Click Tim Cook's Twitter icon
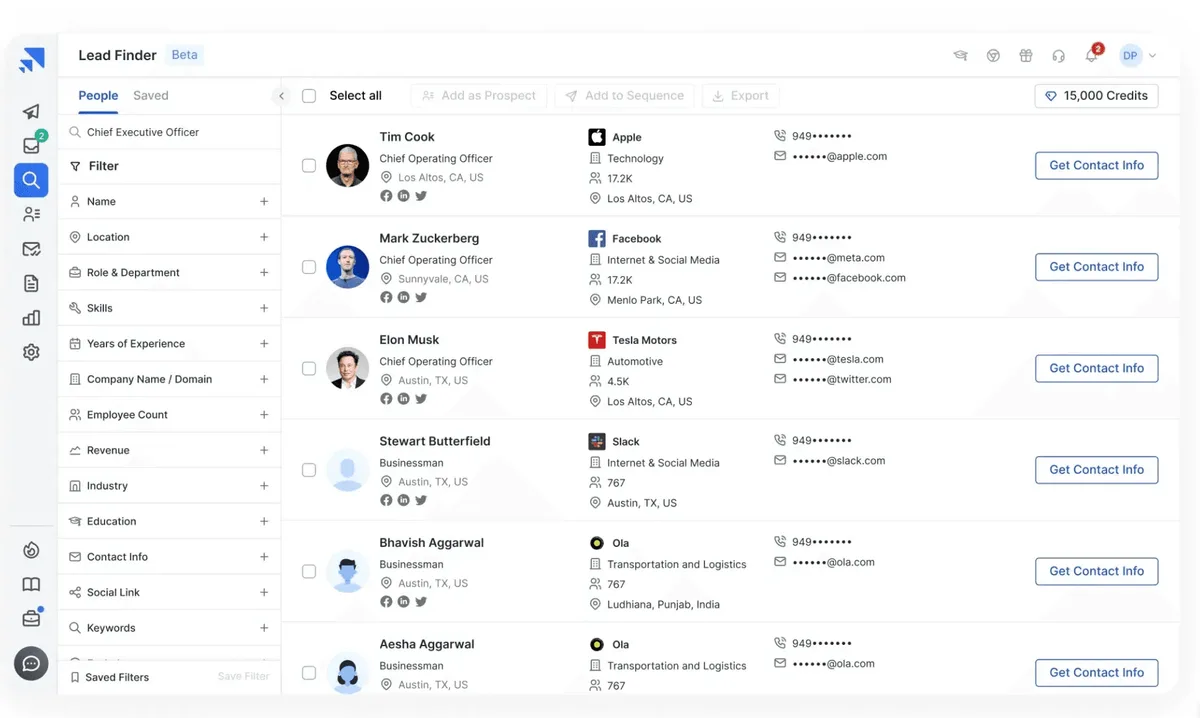Viewport: 1200px width, 718px height. tap(421, 196)
